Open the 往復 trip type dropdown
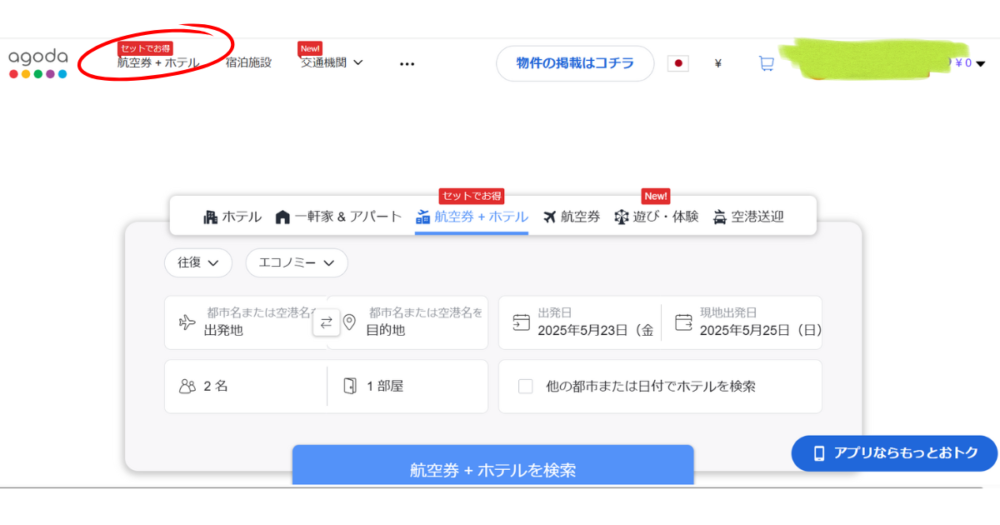The image size is (1000, 525). [x=198, y=263]
